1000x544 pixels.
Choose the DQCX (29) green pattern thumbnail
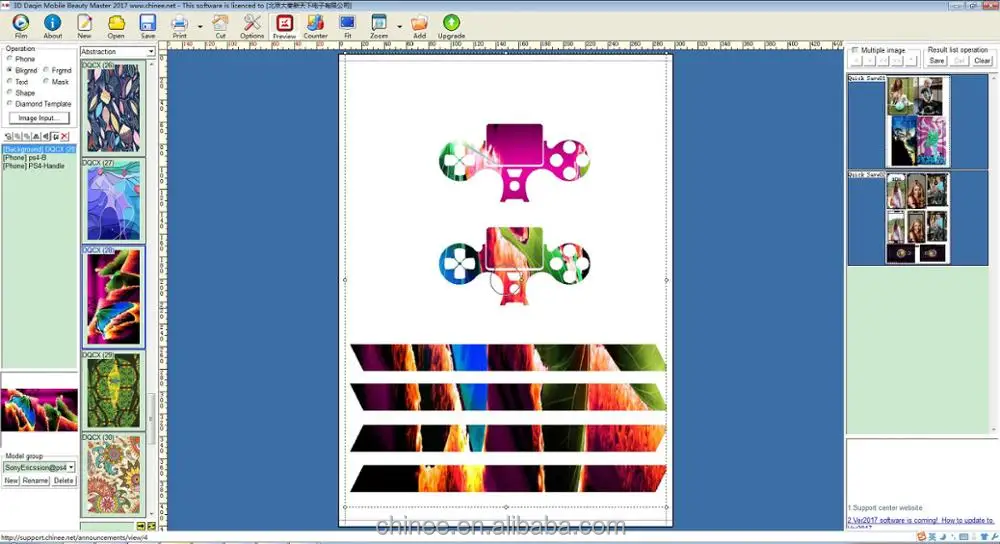114,392
